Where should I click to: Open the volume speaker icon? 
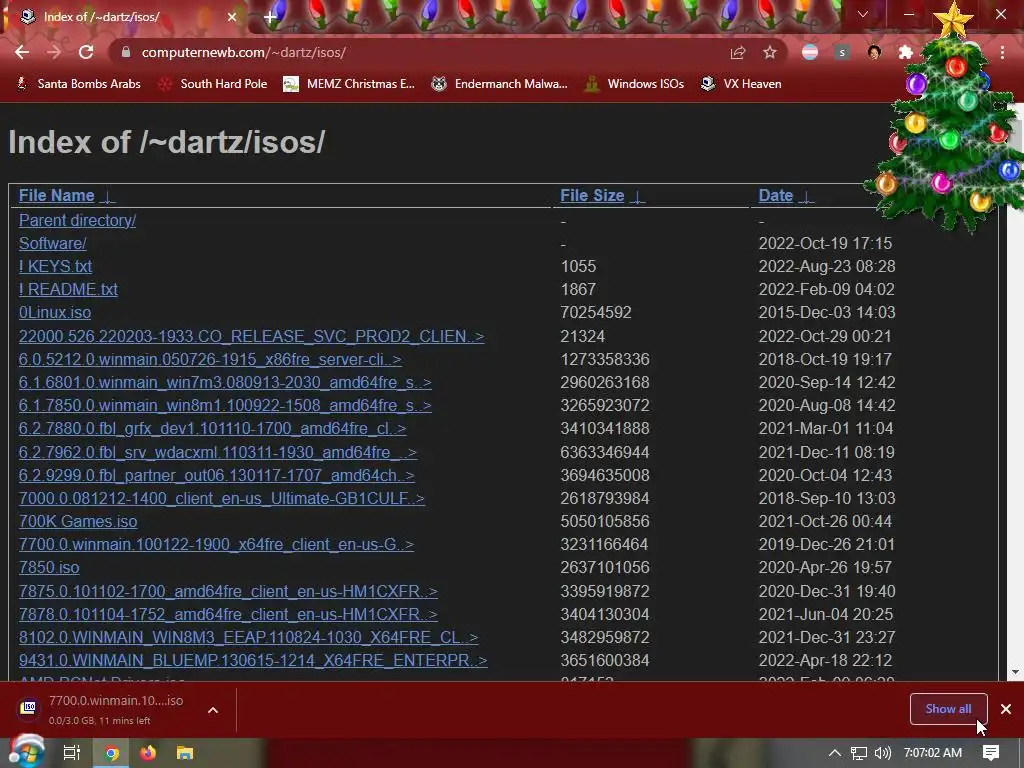[x=883, y=753]
